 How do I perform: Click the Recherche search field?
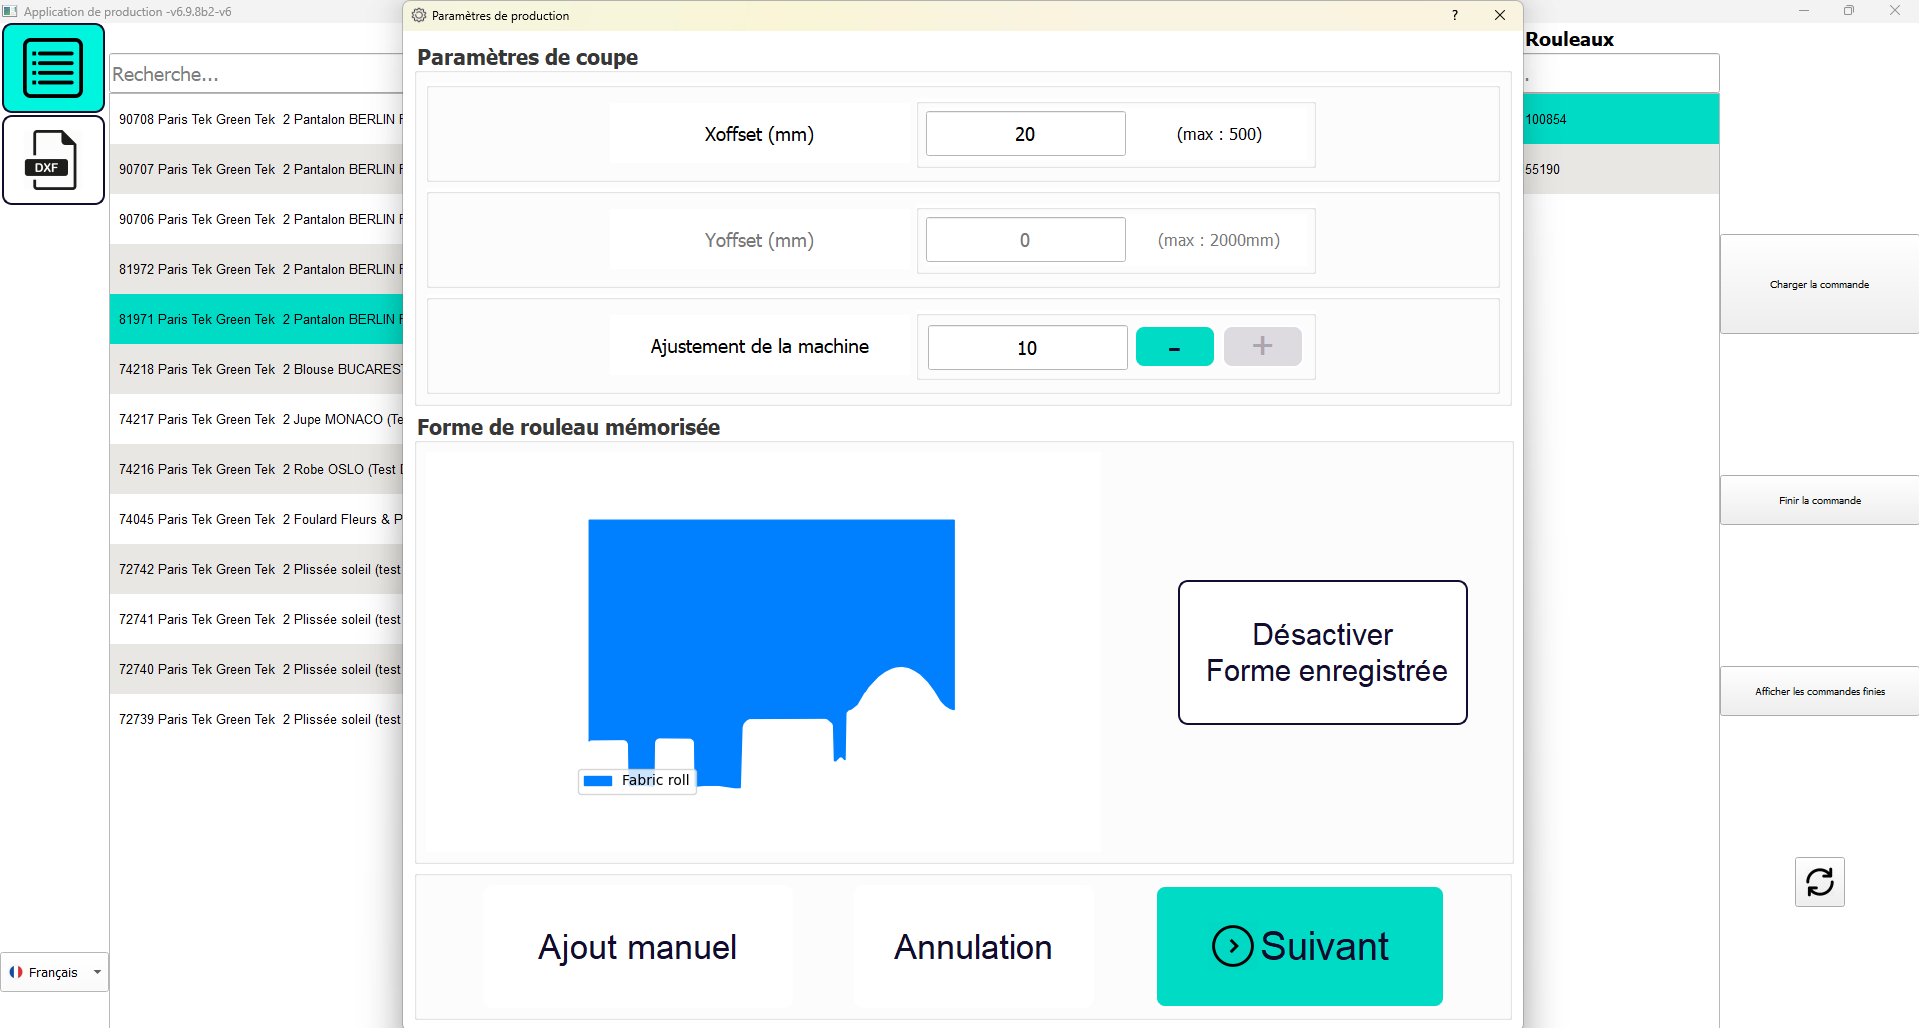click(x=255, y=74)
